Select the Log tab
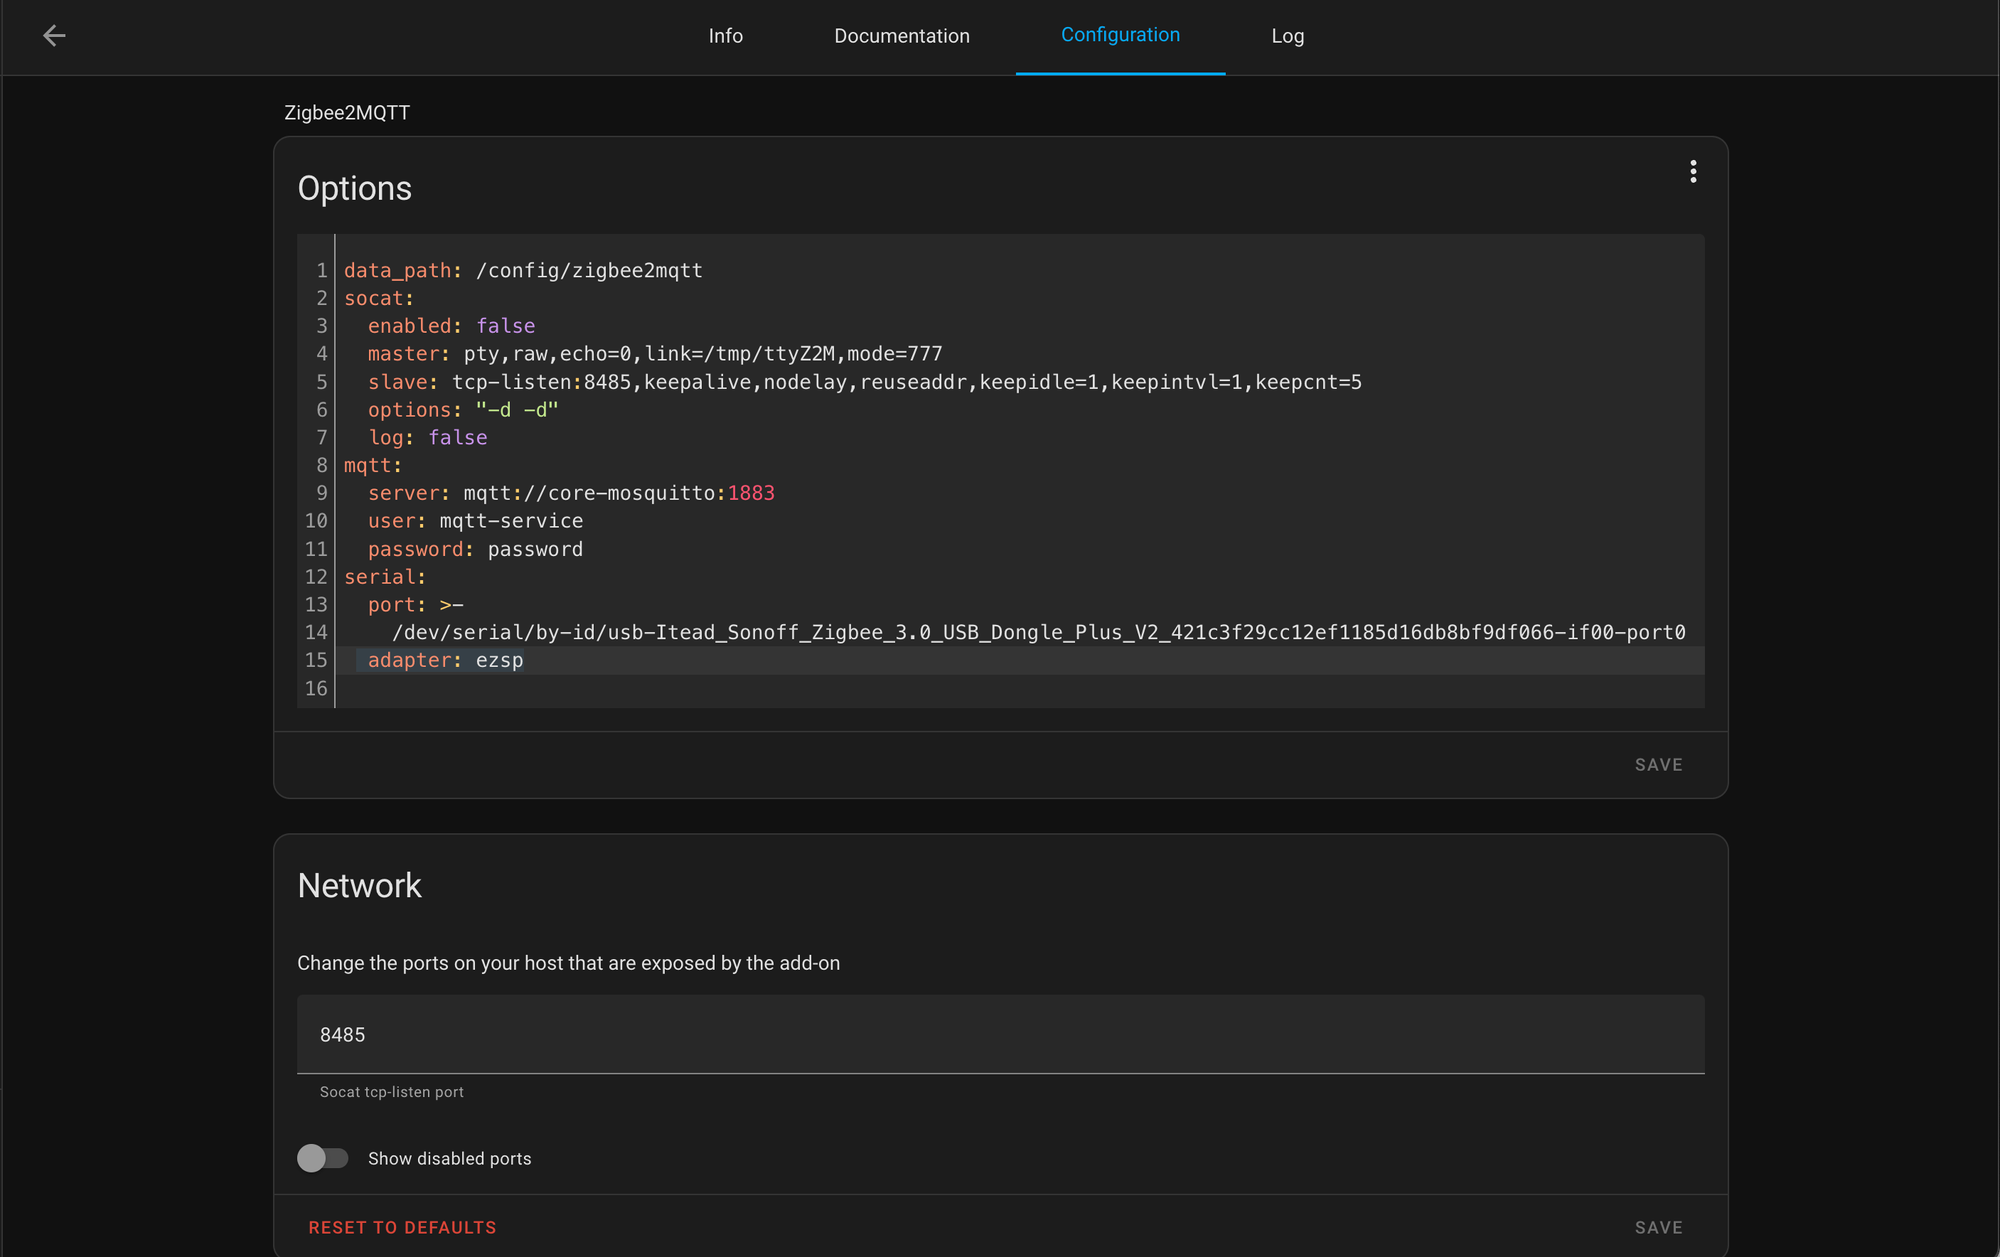This screenshot has height=1257, width=2000. pyautogui.click(x=1287, y=36)
